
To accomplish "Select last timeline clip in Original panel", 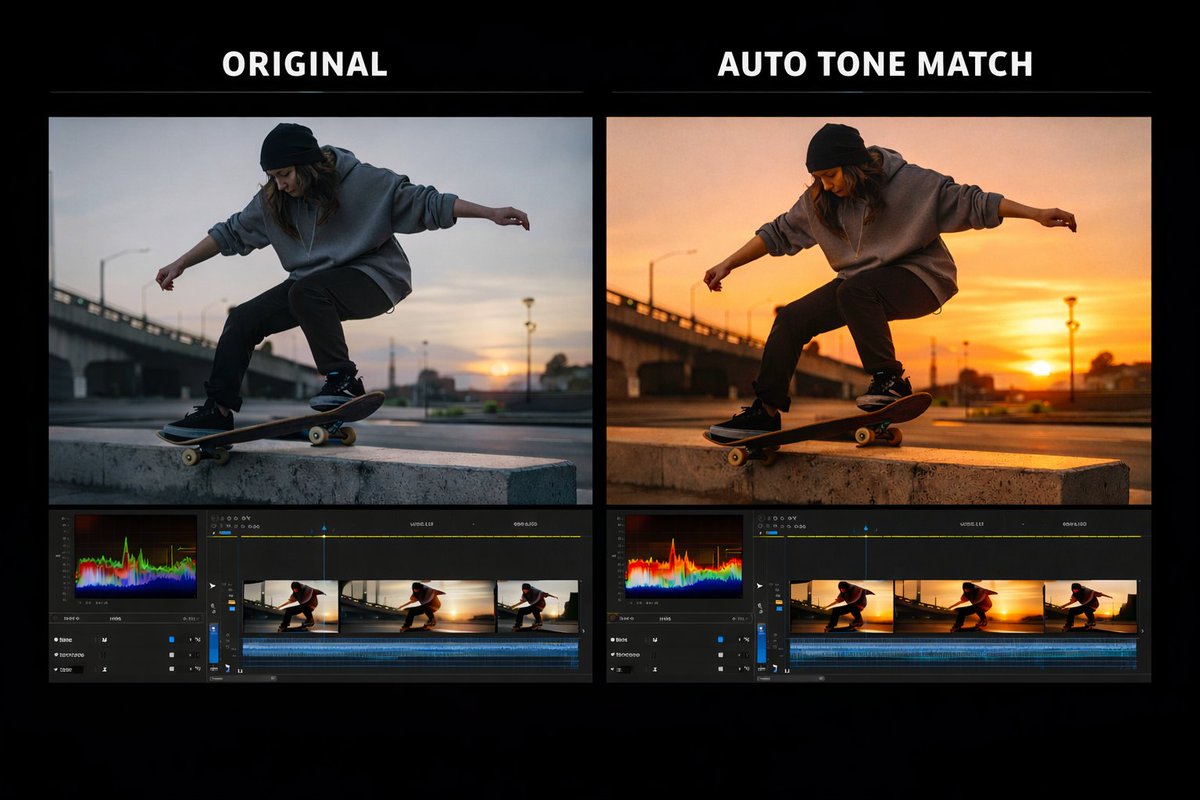I will click(538, 606).
